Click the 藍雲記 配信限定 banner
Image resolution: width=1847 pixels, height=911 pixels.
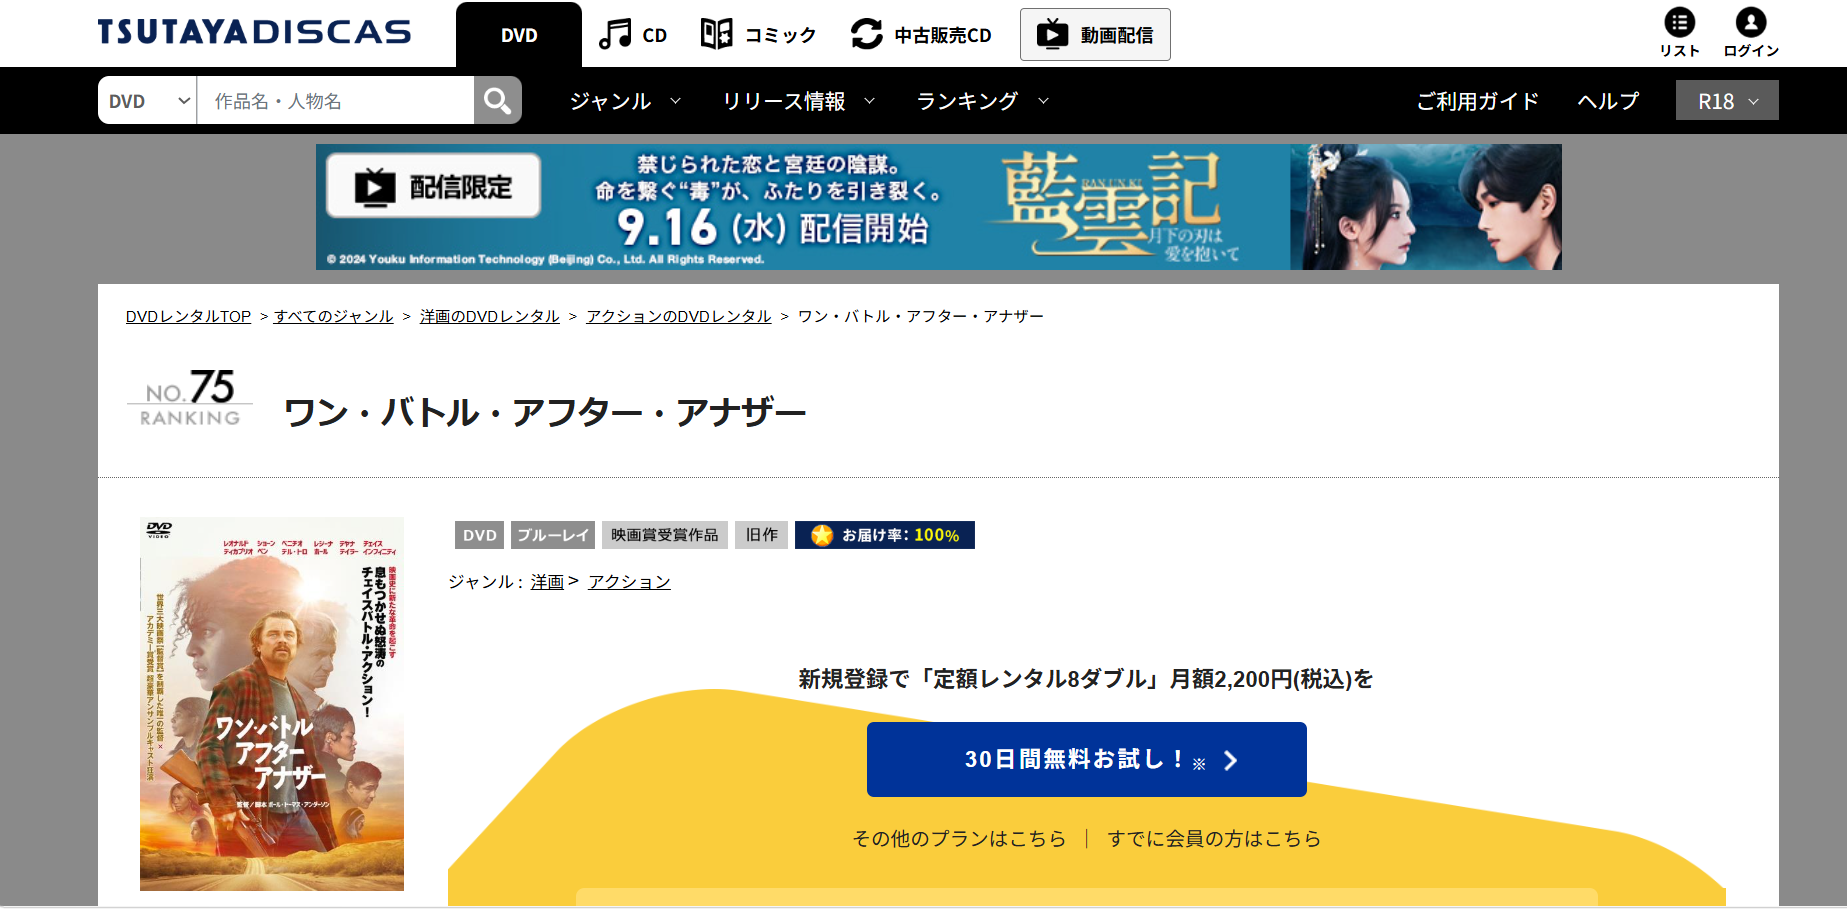[x=938, y=207]
